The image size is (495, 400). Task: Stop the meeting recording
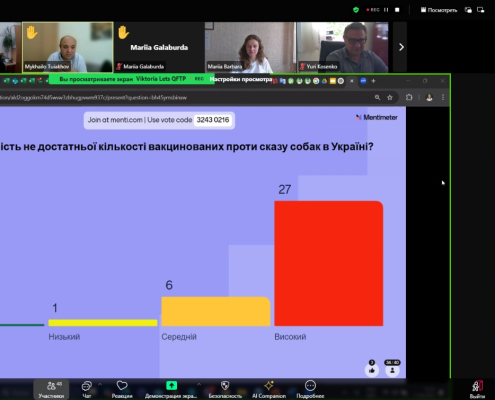(x=397, y=10)
